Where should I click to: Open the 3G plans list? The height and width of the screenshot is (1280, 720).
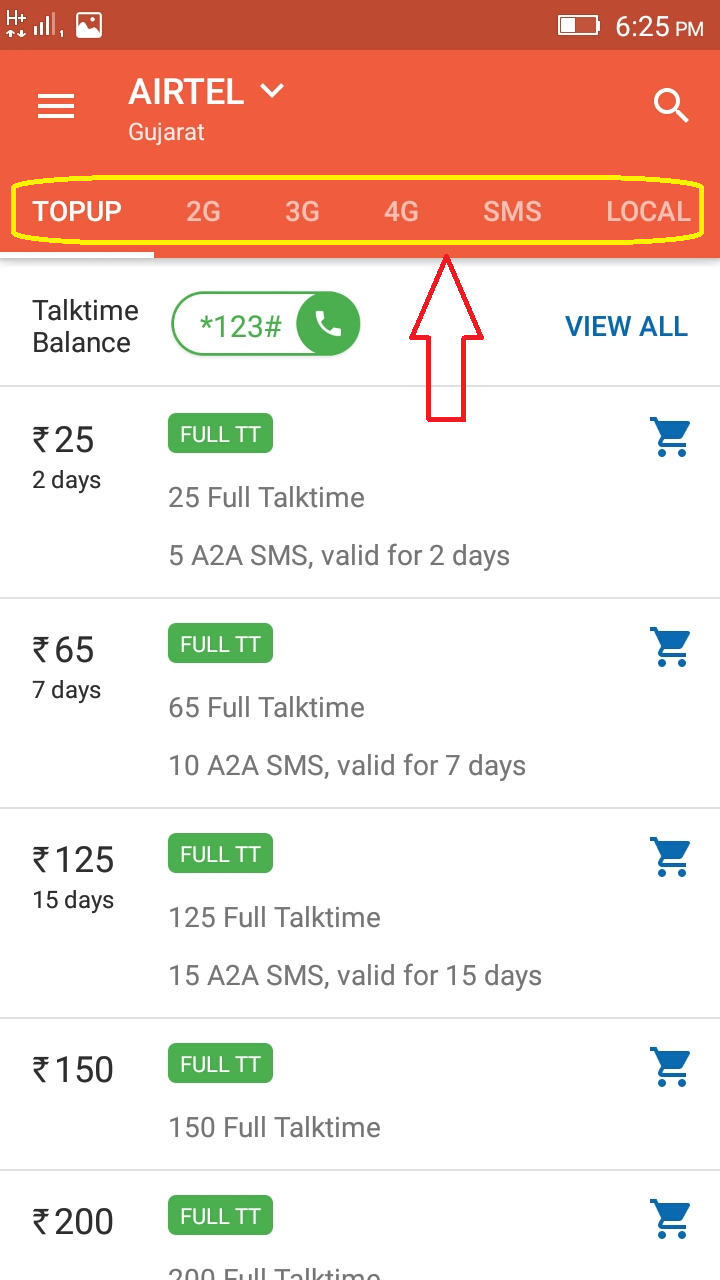click(x=302, y=211)
